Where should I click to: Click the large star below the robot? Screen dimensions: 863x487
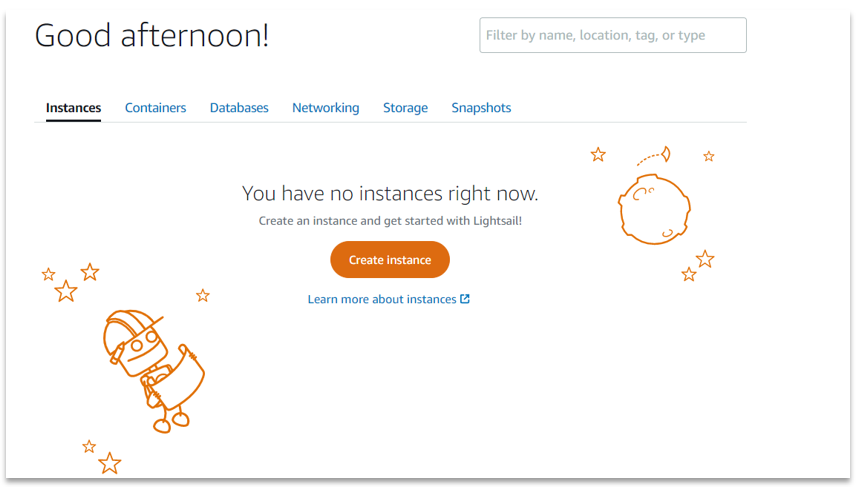coord(110,463)
